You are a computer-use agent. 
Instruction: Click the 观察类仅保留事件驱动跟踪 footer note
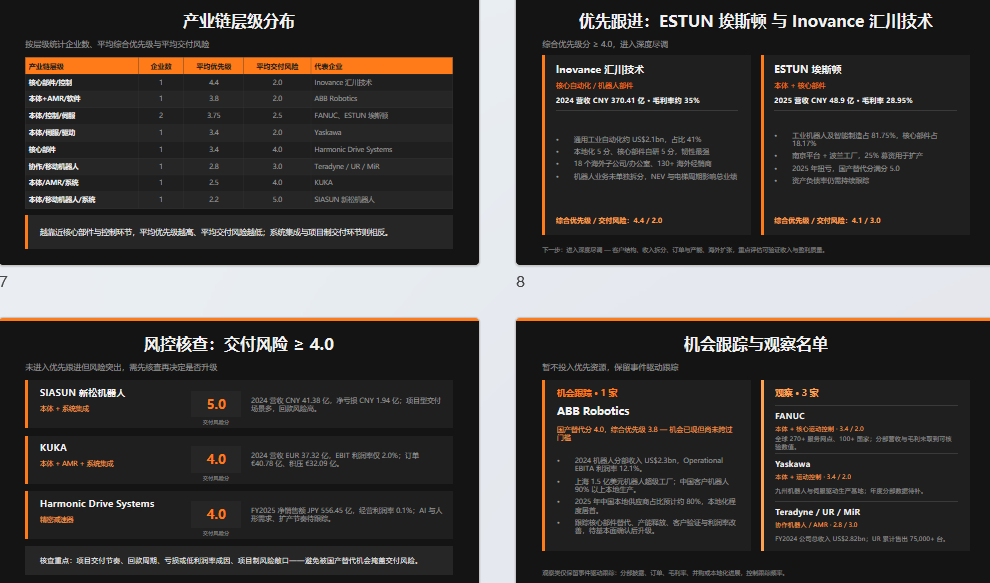664,573
